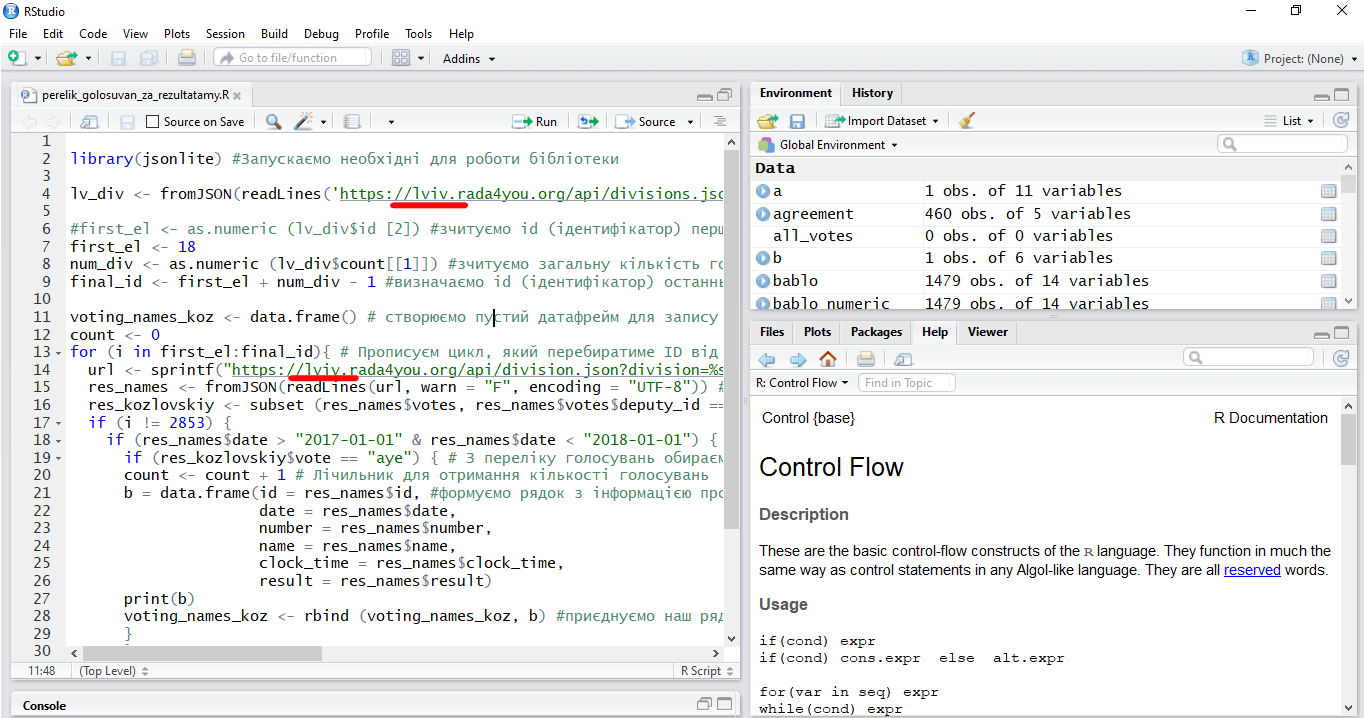1364x718 pixels.
Task: Open an existing file using the folder icon
Action: (67, 58)
